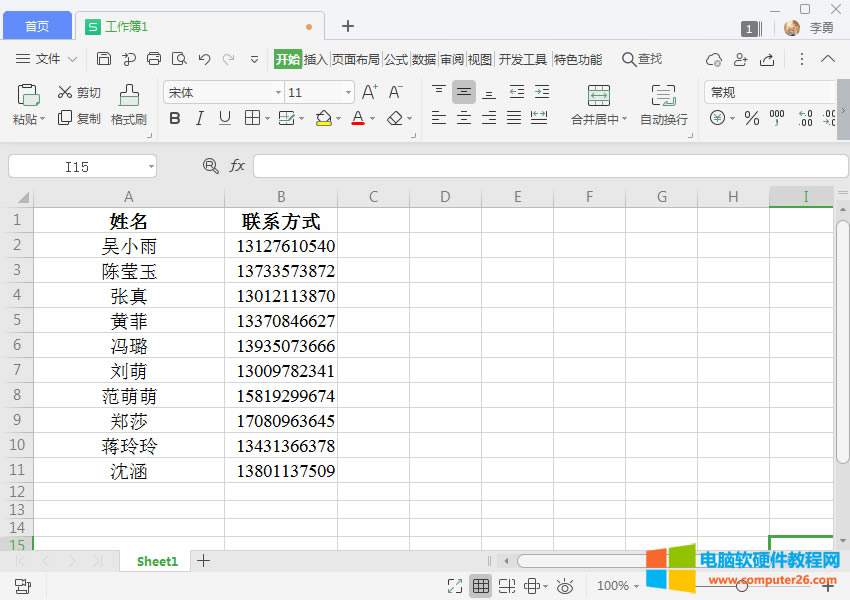Toggle eye protection mode icon in status bar

[565, 586]
